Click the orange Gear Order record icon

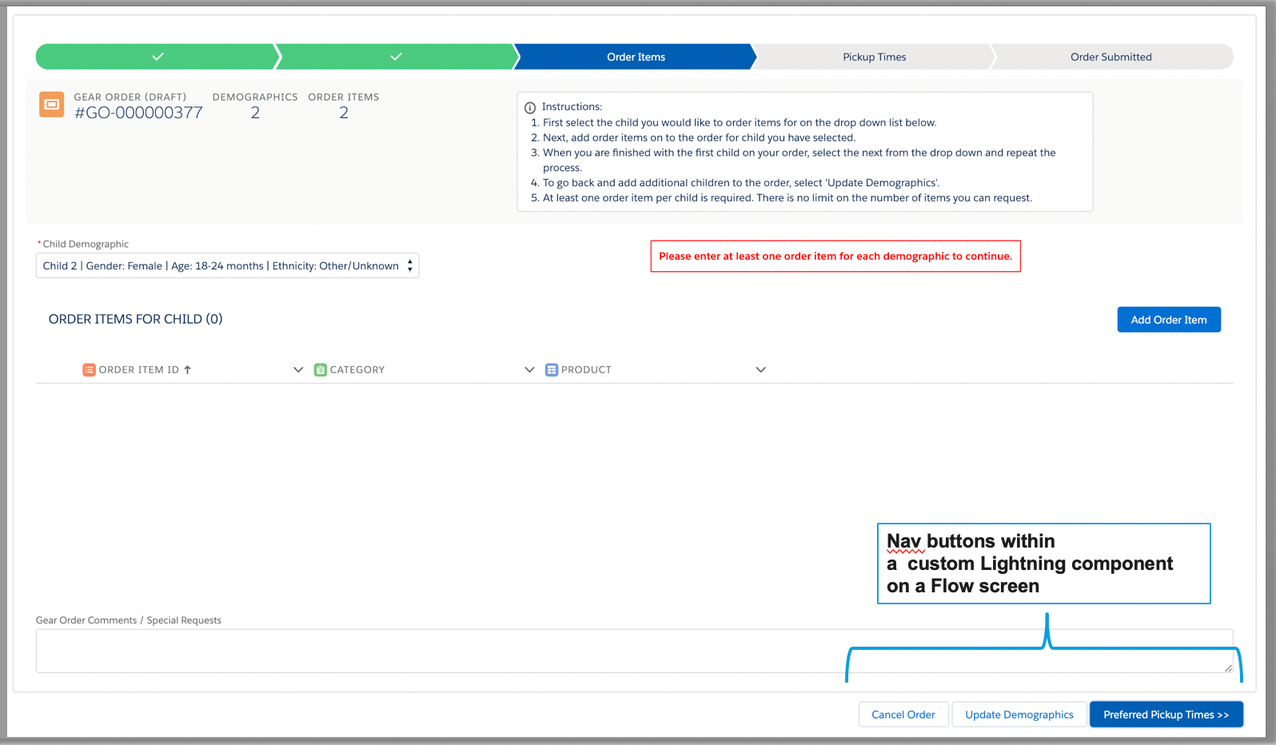coord(51,104)
